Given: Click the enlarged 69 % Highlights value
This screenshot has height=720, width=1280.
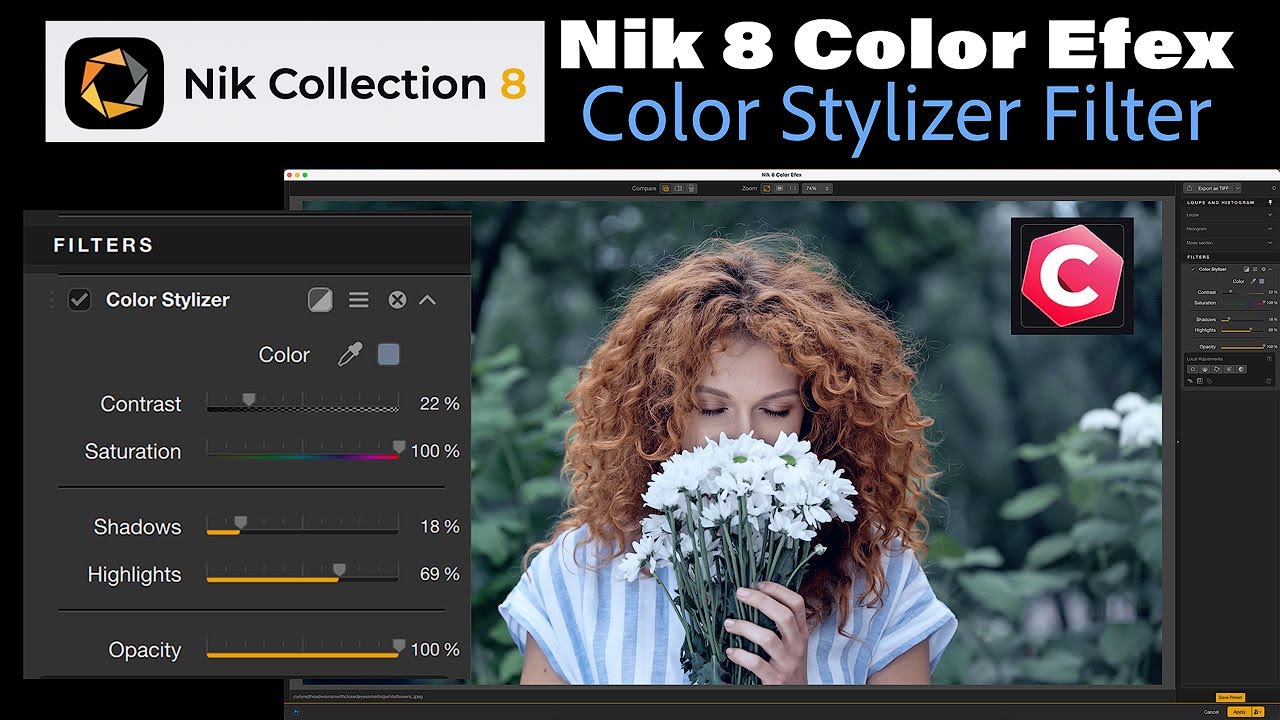Looking at the screenshot, I should (439, 574).
